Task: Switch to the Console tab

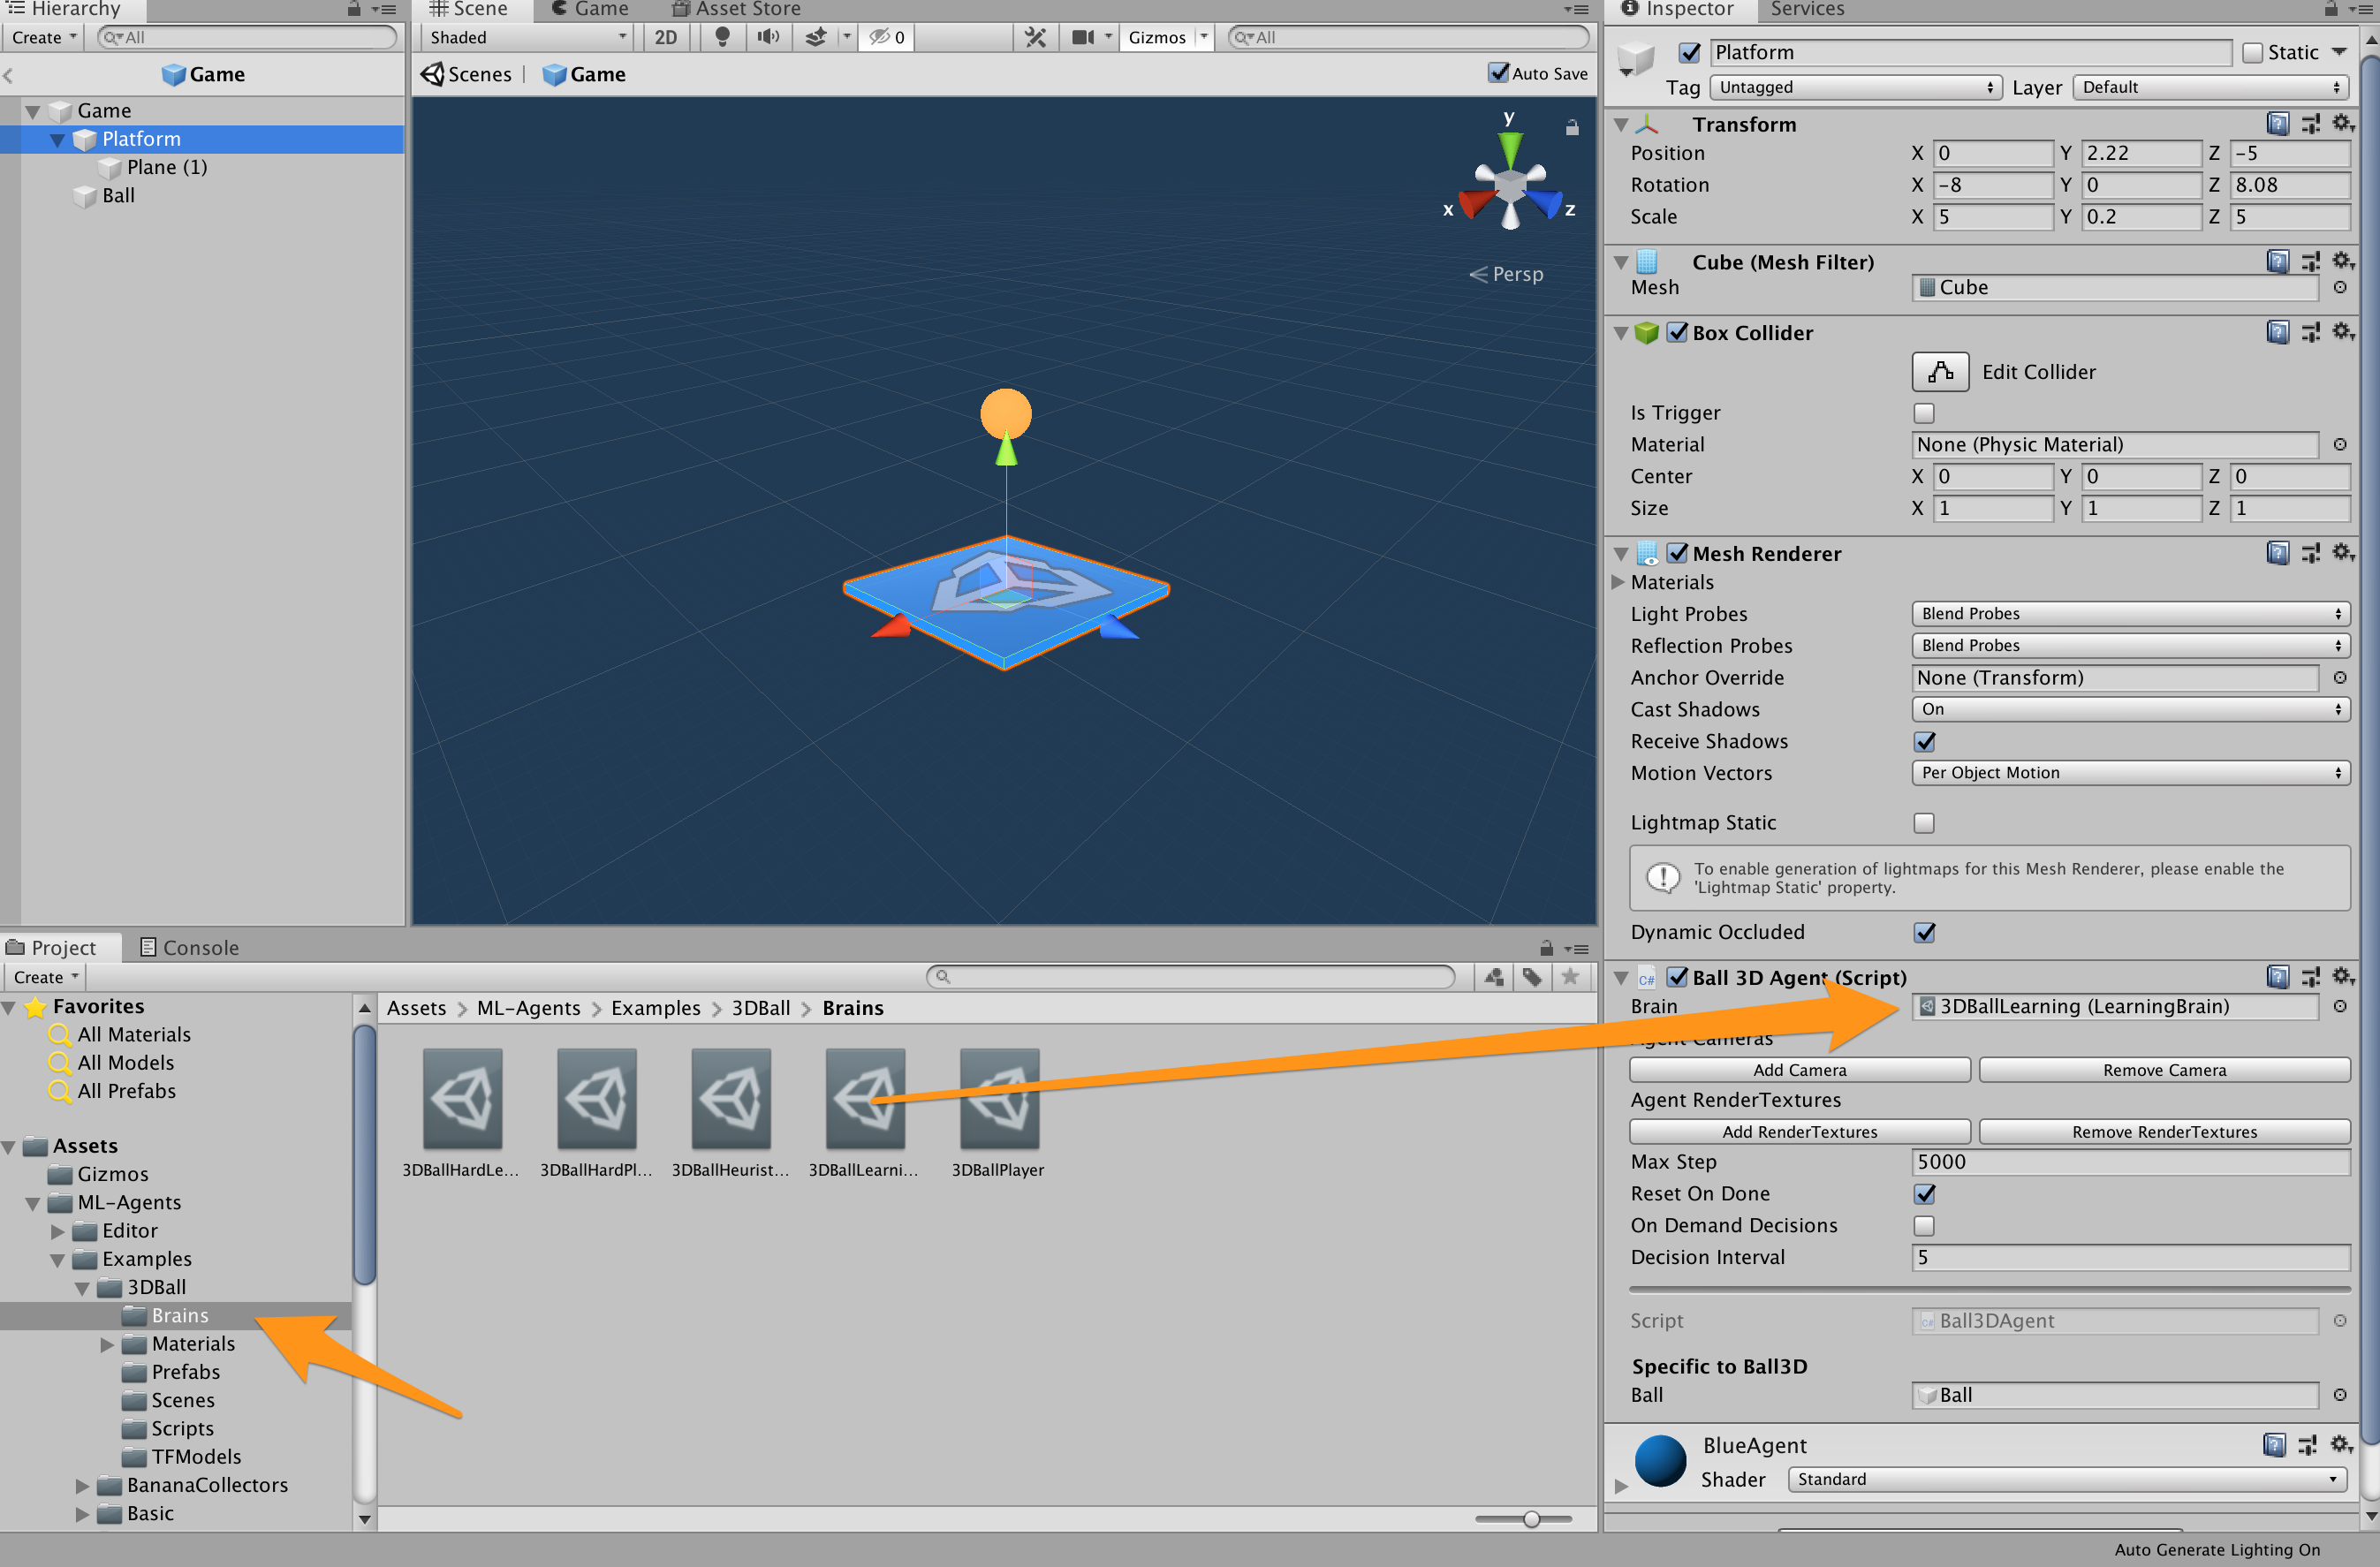Action: click(189, 947)
